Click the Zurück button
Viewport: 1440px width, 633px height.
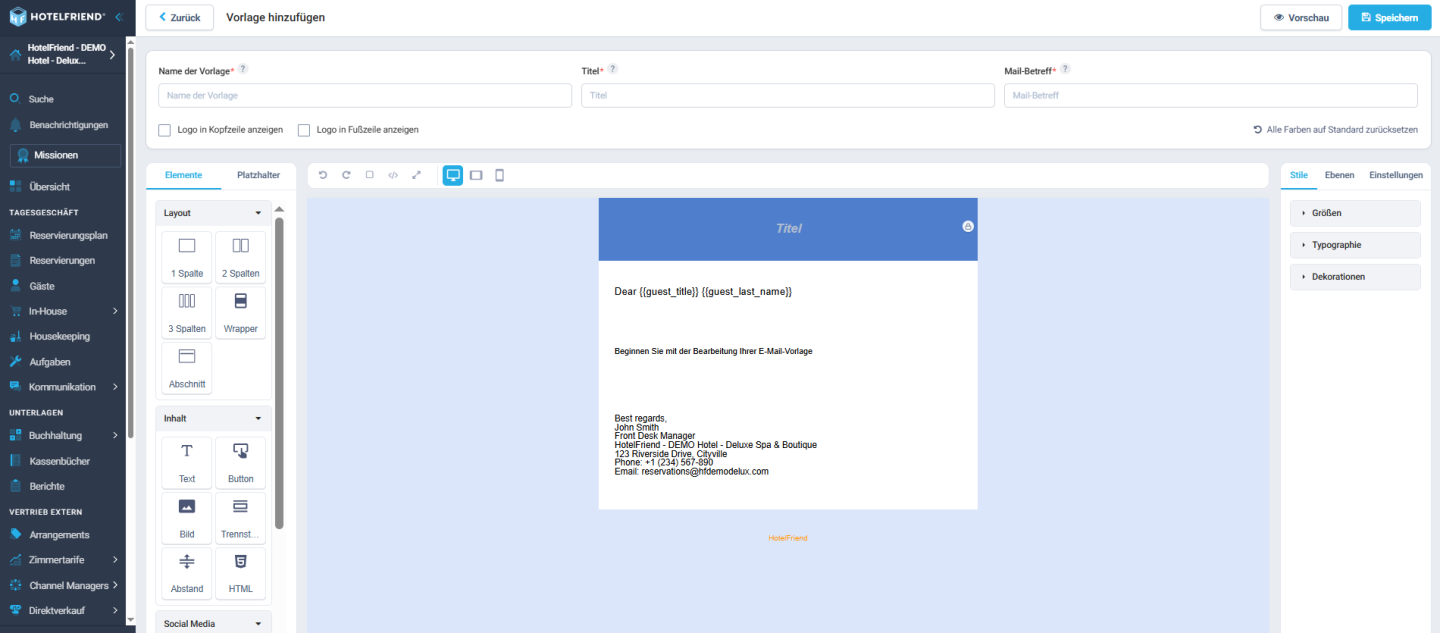(179, 18)
